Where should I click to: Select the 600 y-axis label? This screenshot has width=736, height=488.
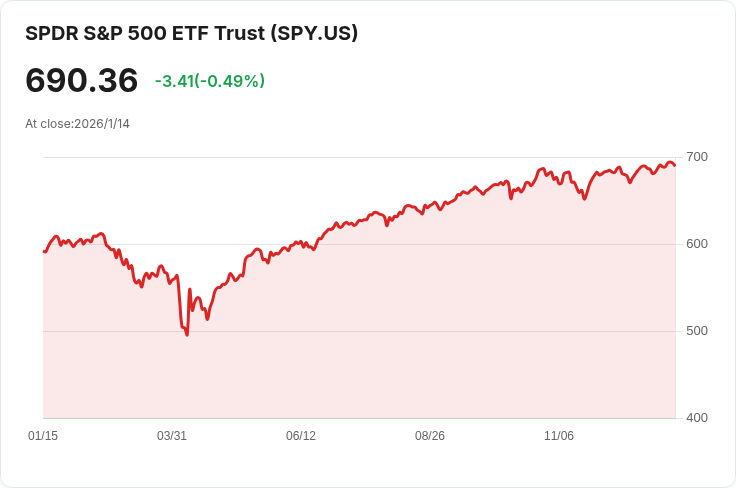click(696, 244)
